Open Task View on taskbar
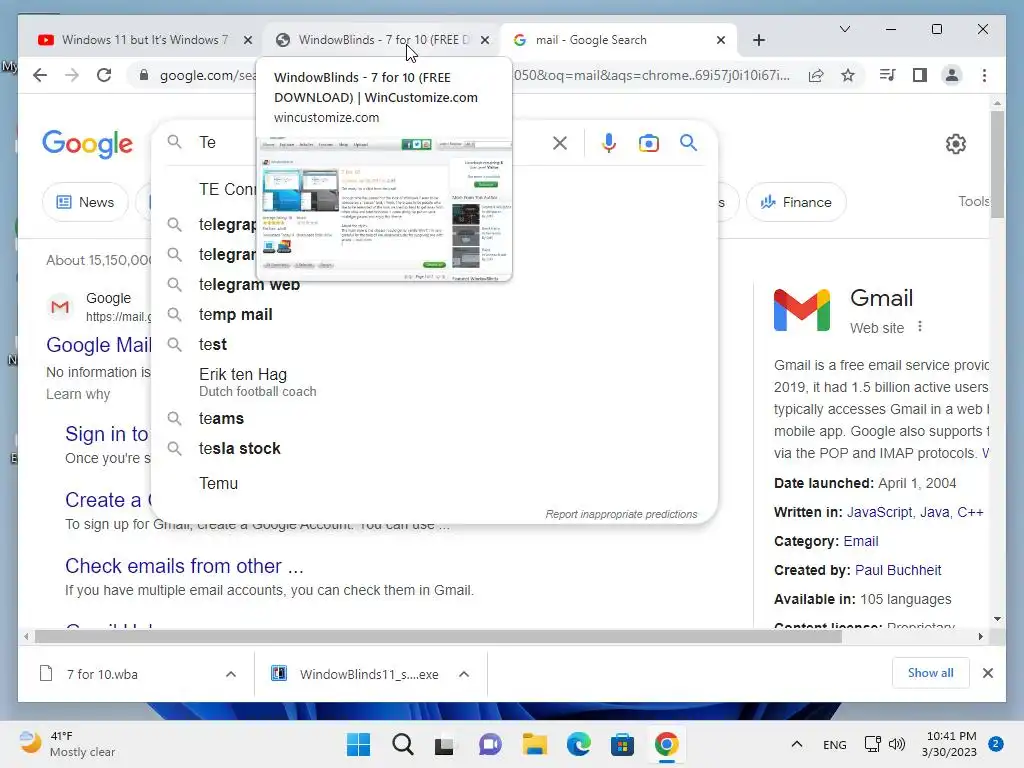This screenshot has width=1024, height=768. coord(445,745)
